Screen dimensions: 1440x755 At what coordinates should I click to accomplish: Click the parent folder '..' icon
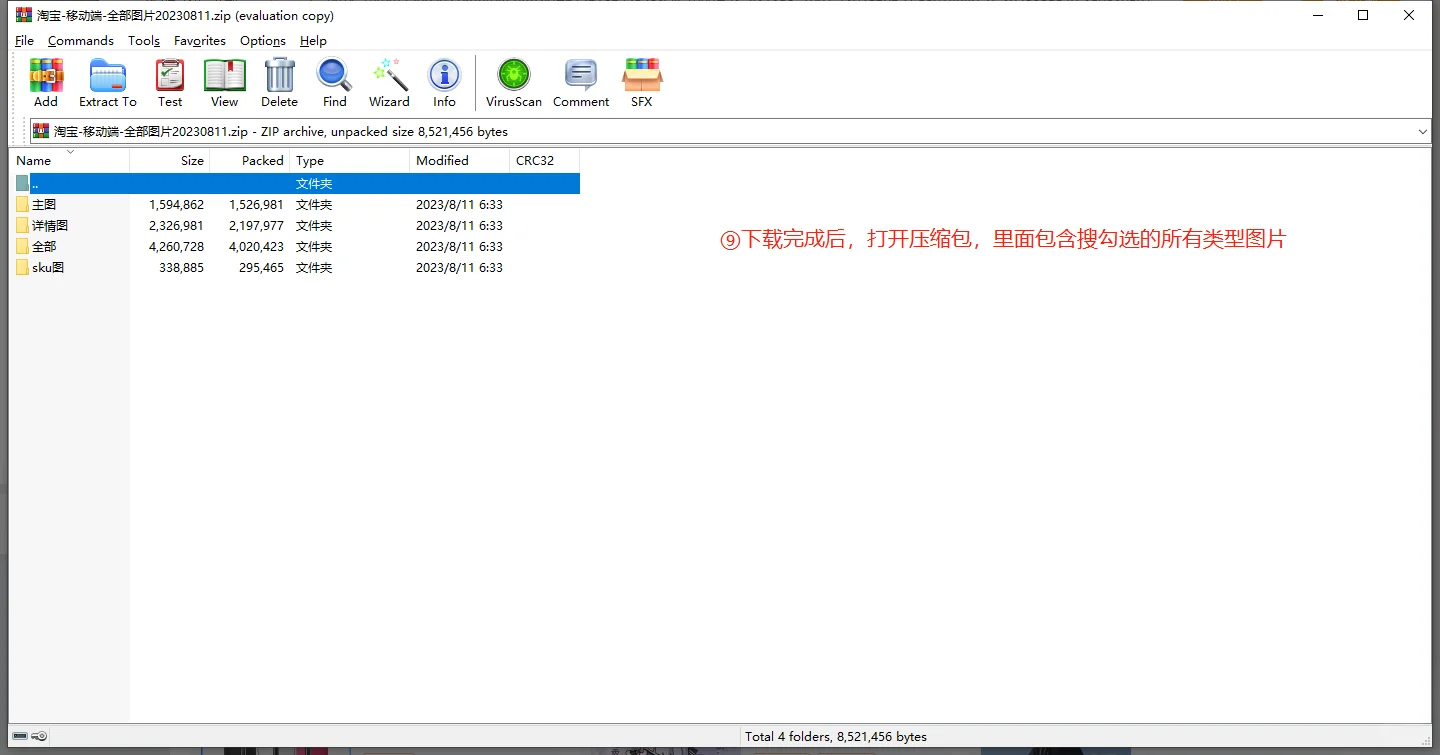[23, 184]
